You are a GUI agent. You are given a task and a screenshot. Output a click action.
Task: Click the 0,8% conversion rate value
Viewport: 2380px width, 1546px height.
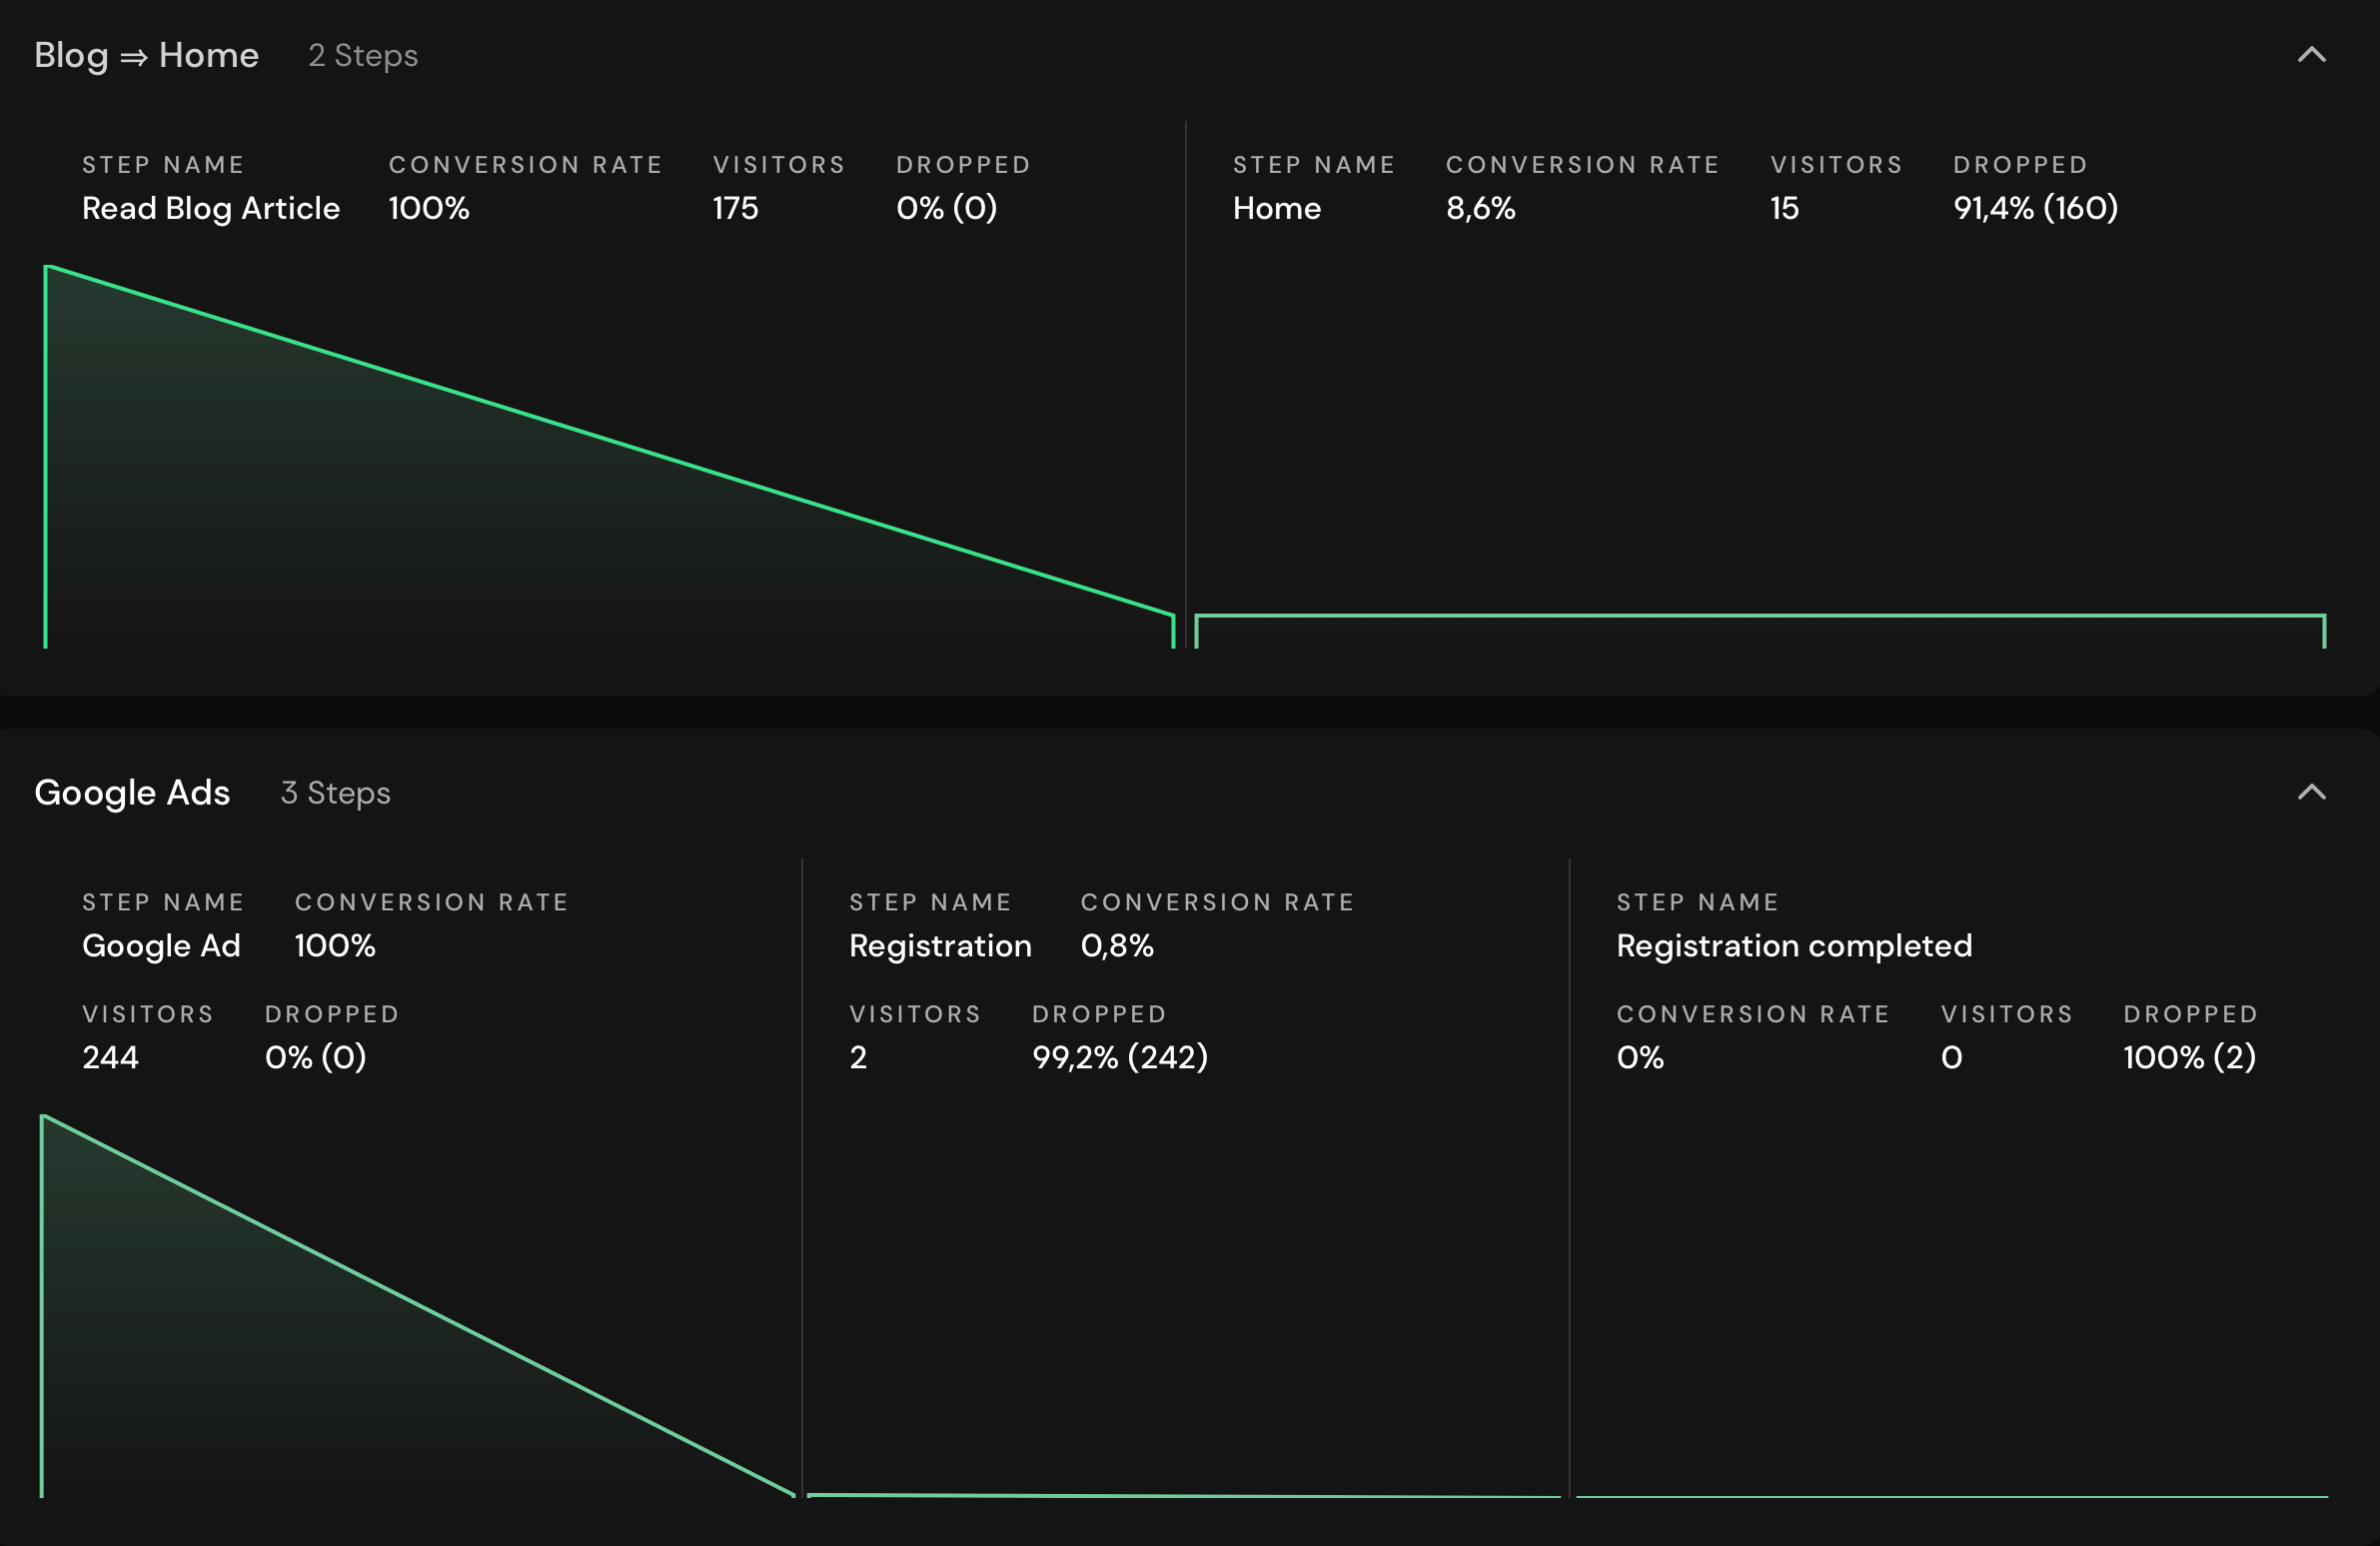click(1117, 946)
